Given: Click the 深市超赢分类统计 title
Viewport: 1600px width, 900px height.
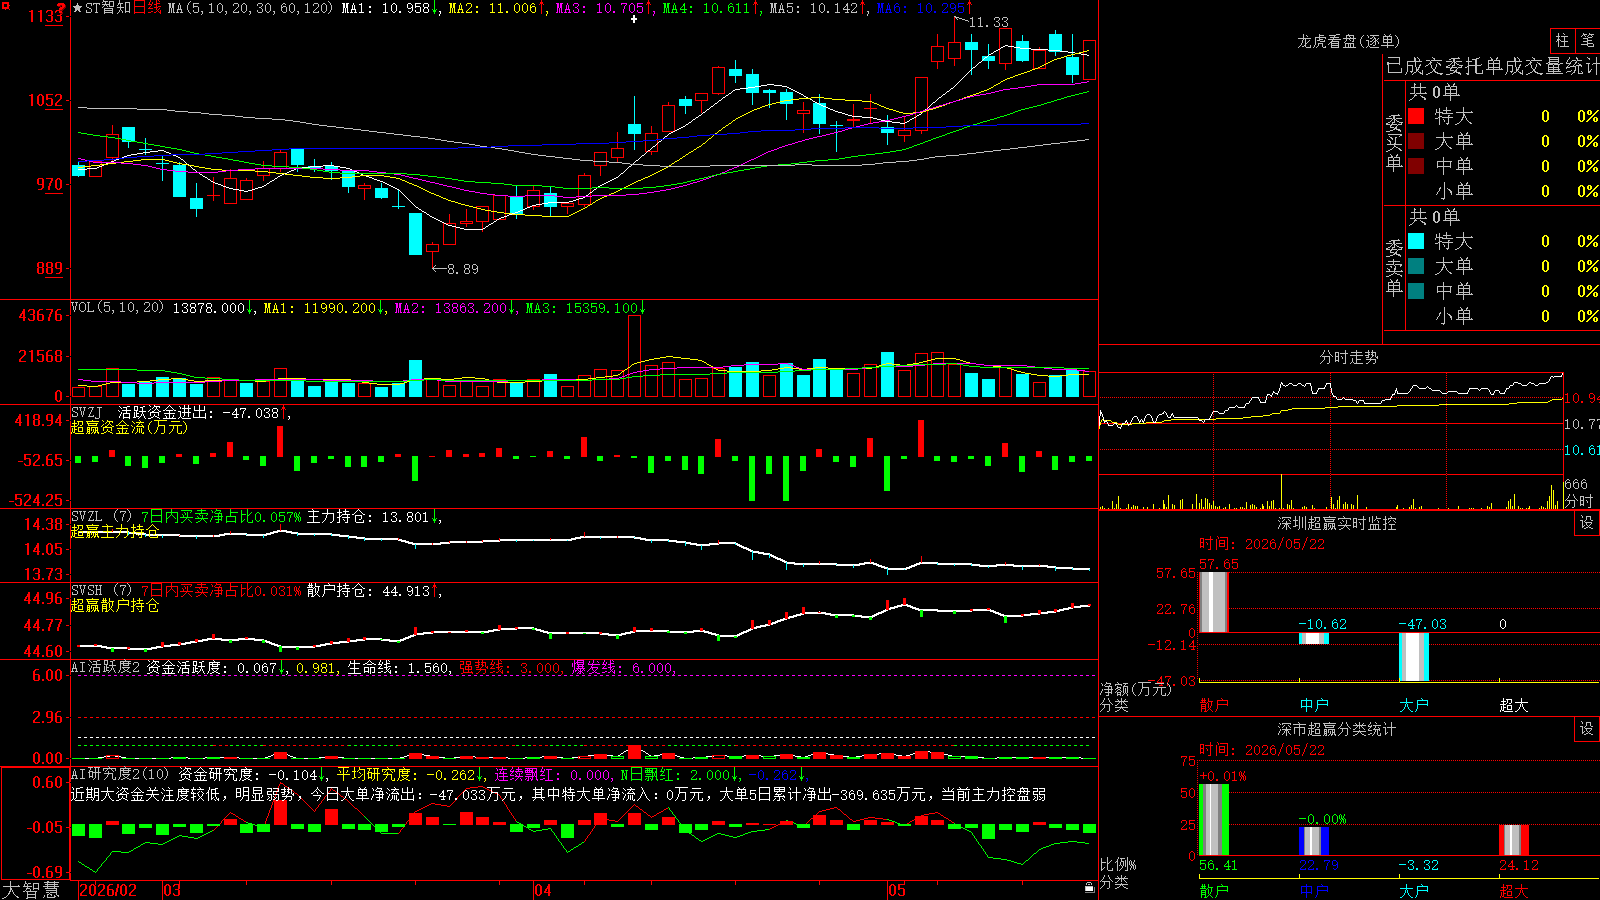Looking at the screenshot, I should [x=1336, y=729].
